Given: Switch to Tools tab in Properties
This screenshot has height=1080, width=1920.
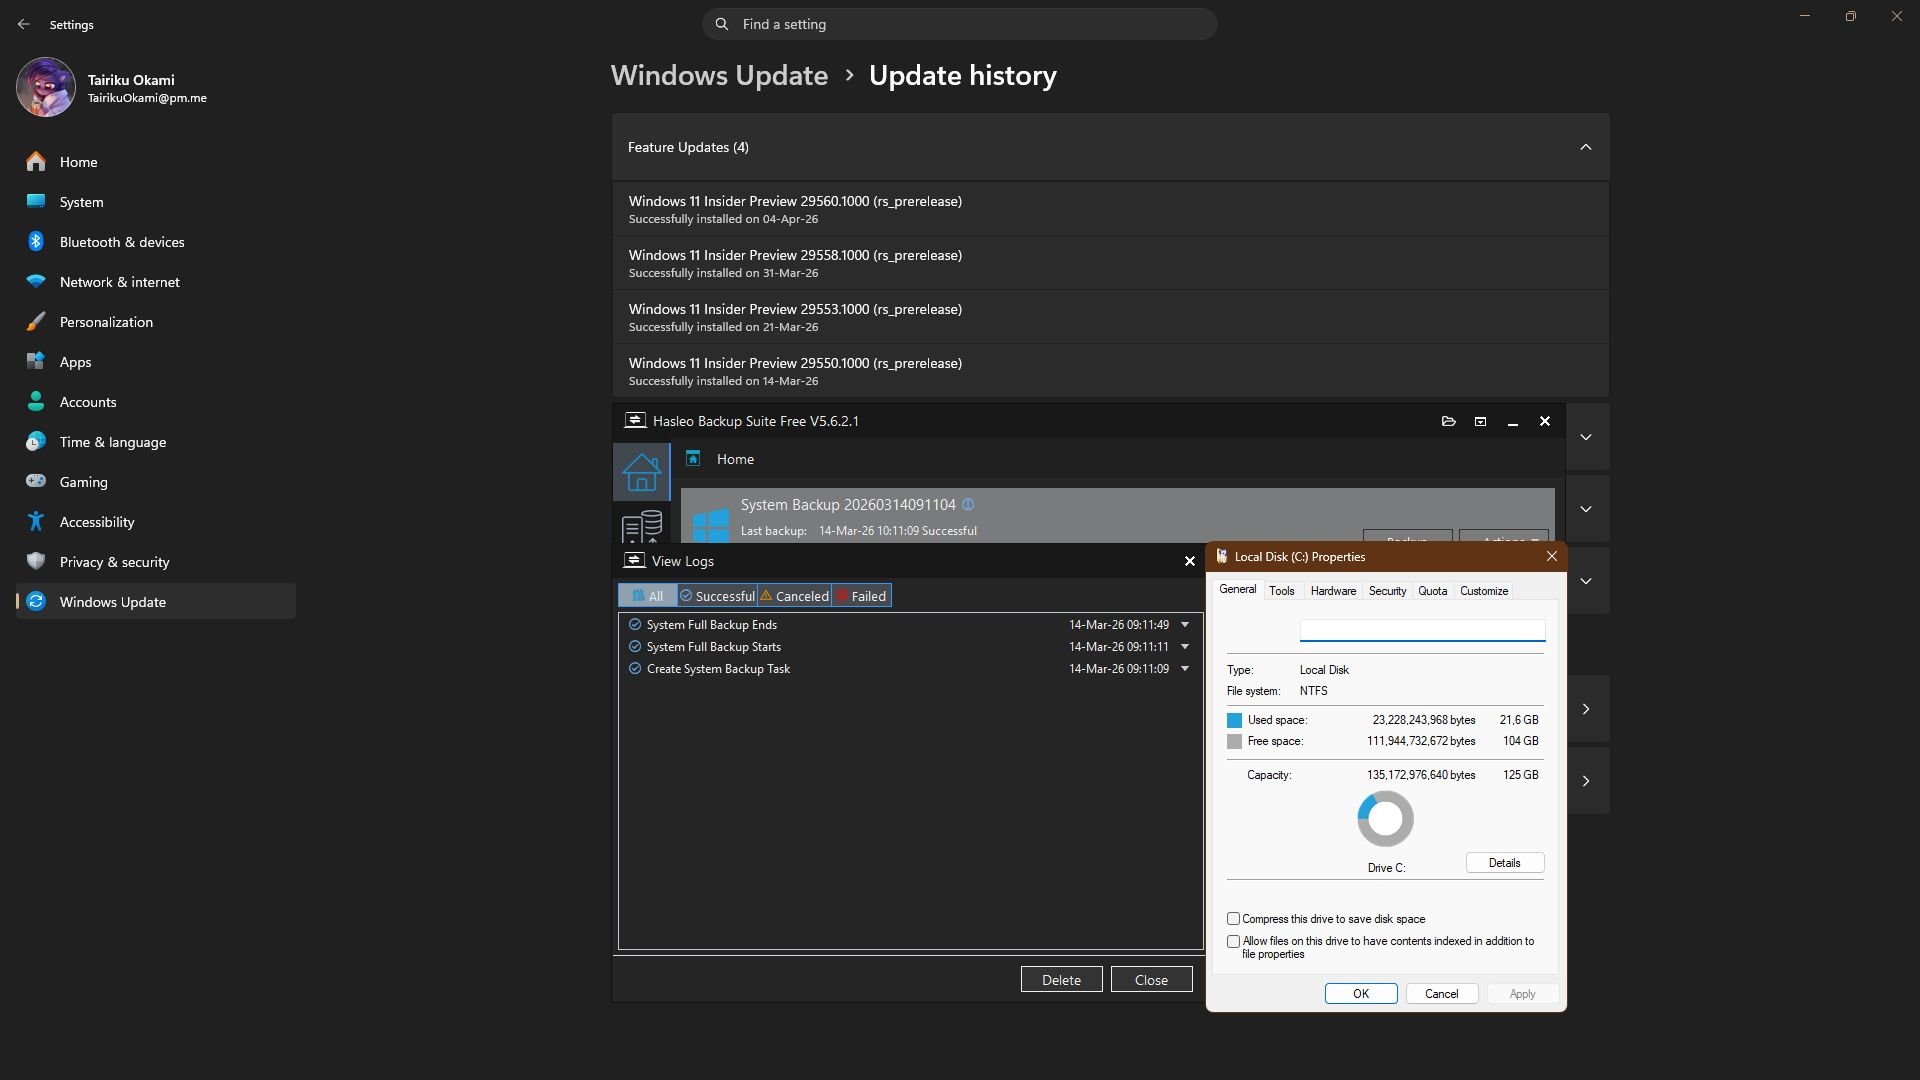Looking at the screenshot, I should [x=1282, y=591].
